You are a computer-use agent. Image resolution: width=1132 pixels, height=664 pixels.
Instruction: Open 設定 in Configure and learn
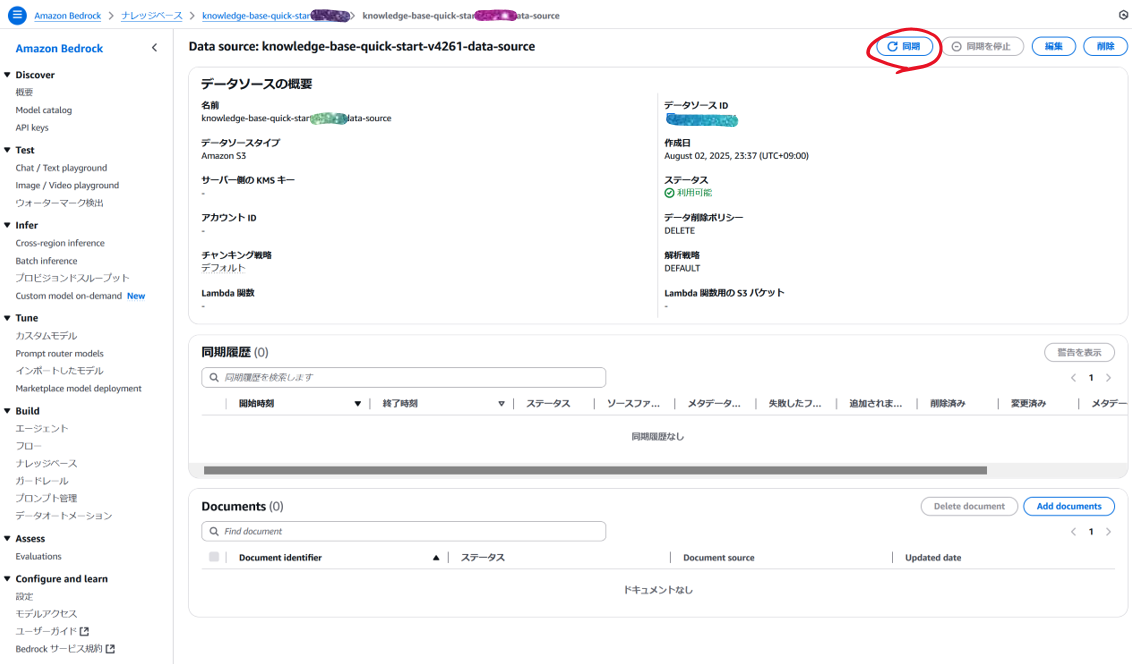pyautogui.click(x=25, y=596)
